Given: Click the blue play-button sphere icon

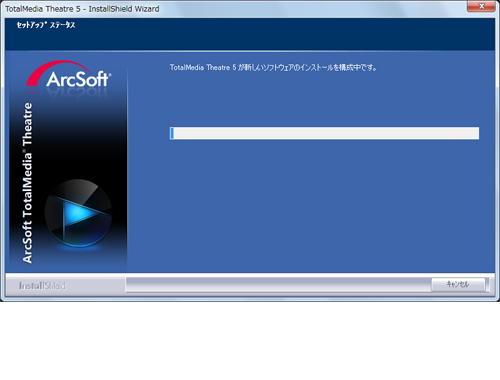Looking at the screenshot, I should click(78, 213).
